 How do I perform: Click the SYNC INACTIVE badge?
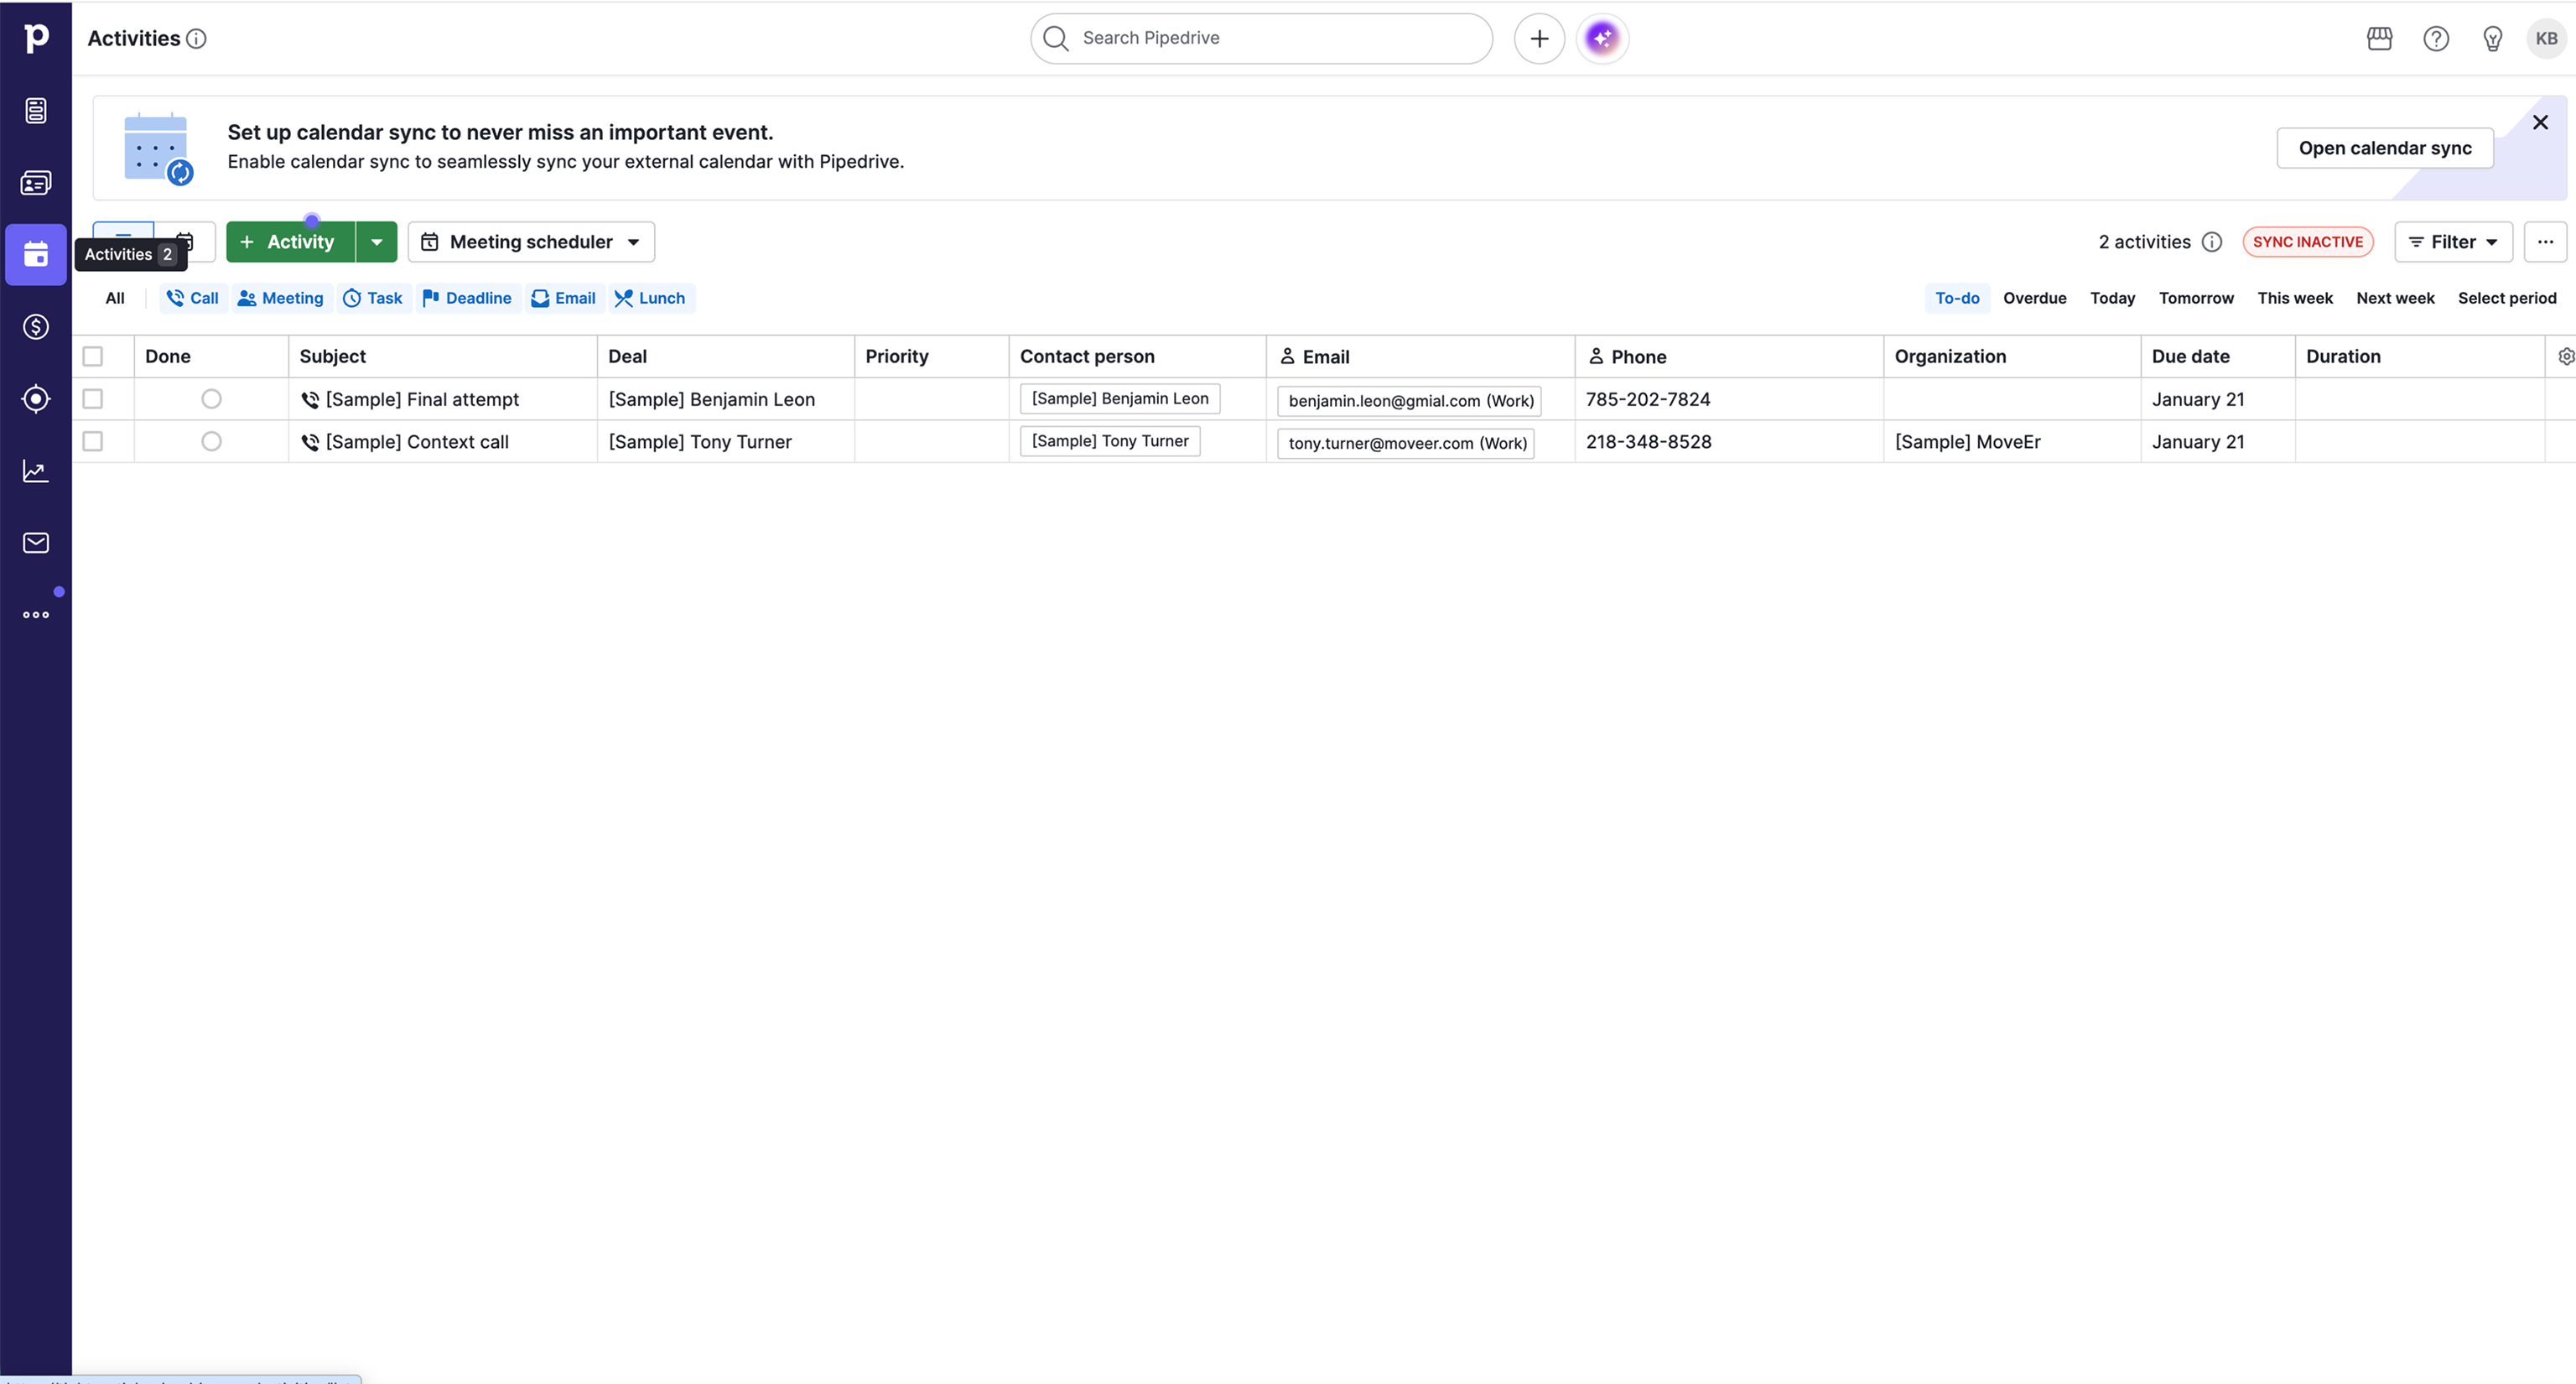point(2307,242)
